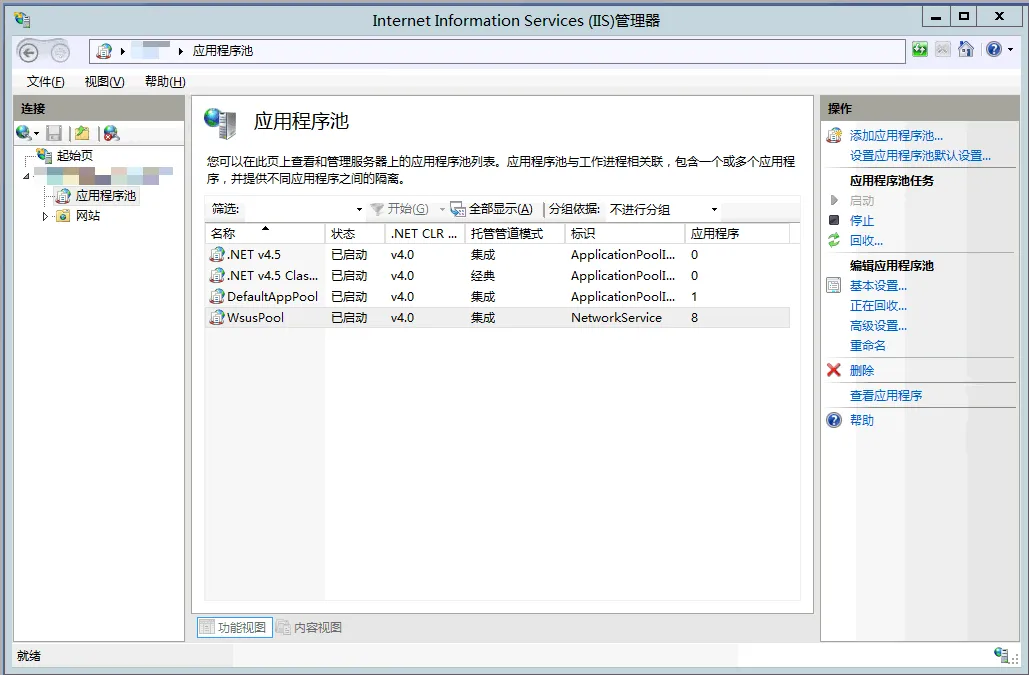The height and width of the screenshot is (675, 1029).
Task: Click the basic settings list icon
Action: 834,285
